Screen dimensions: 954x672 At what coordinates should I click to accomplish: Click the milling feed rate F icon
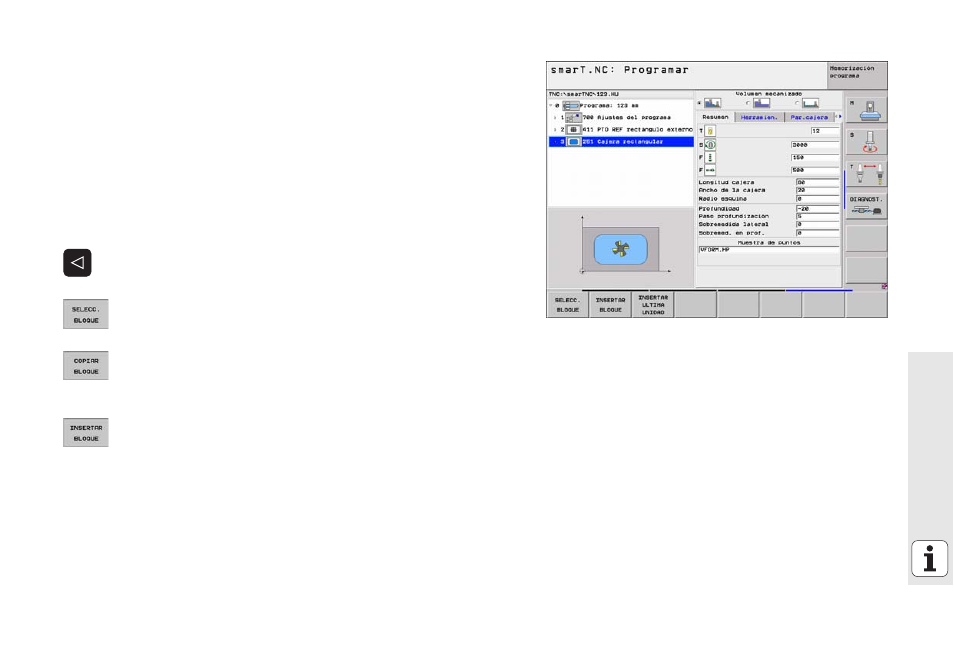[x=710, y=170]
